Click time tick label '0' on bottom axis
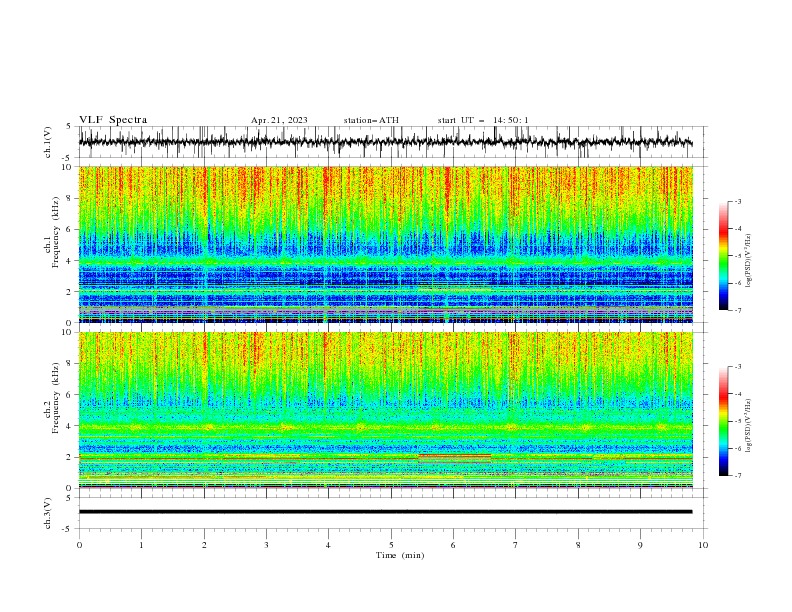792x612 pixels. 79,545
